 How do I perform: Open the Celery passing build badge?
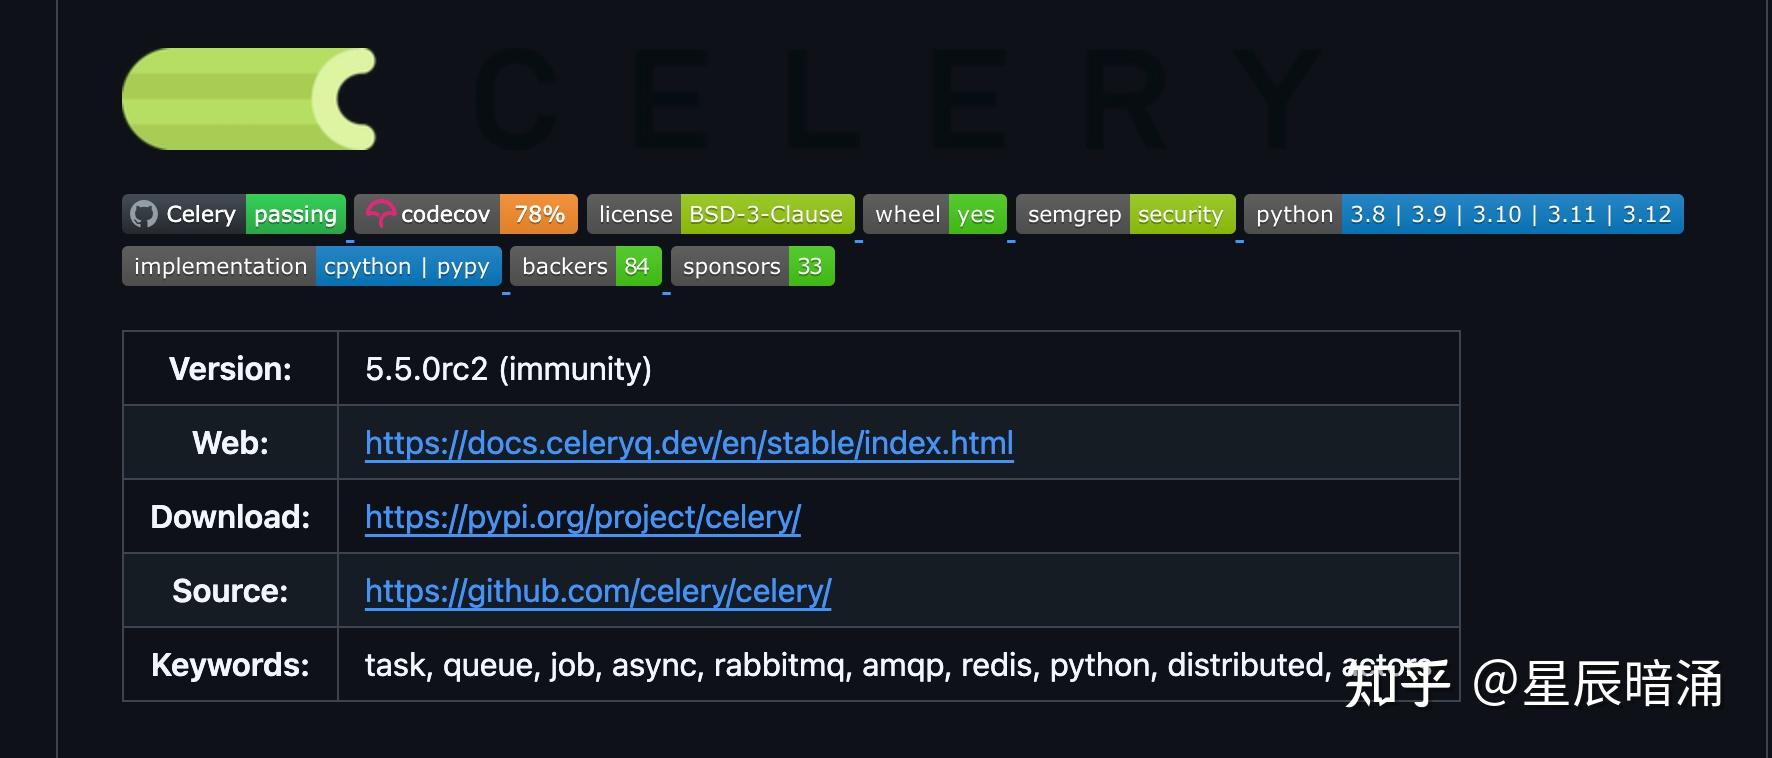click(x=234, y=214)
